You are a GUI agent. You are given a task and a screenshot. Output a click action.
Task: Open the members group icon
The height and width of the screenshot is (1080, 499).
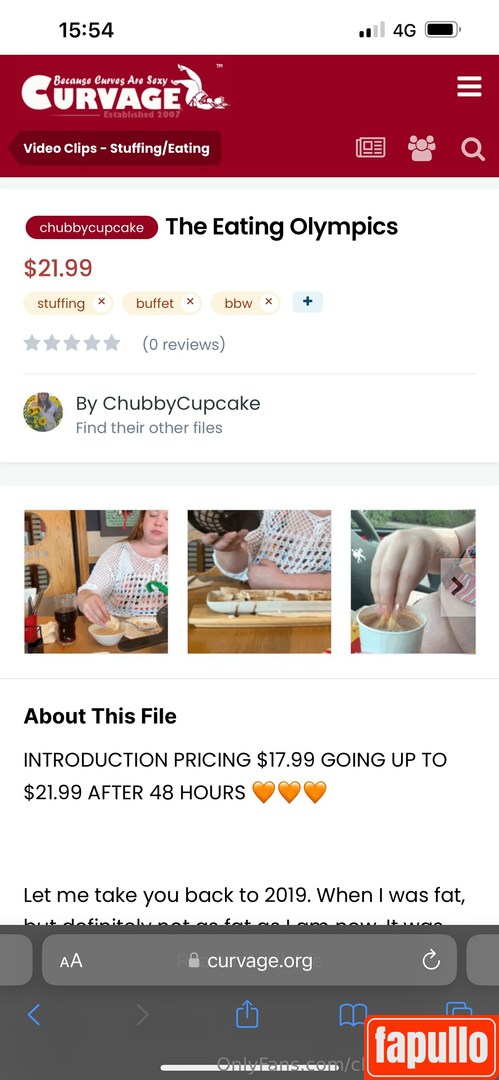pos(422,148)
